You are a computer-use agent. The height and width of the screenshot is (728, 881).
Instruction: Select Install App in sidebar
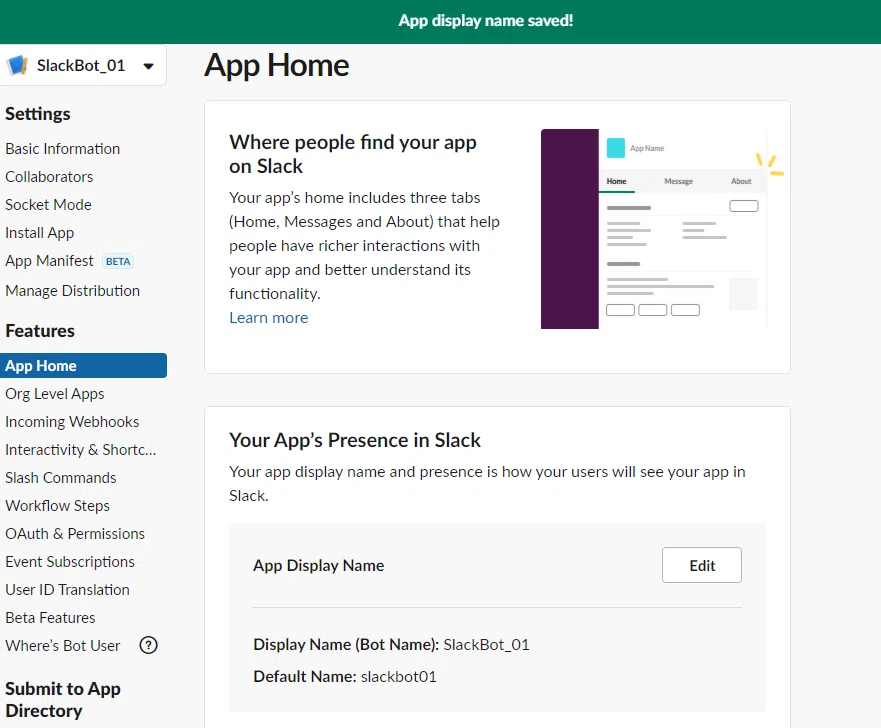[x=39, y=233]
